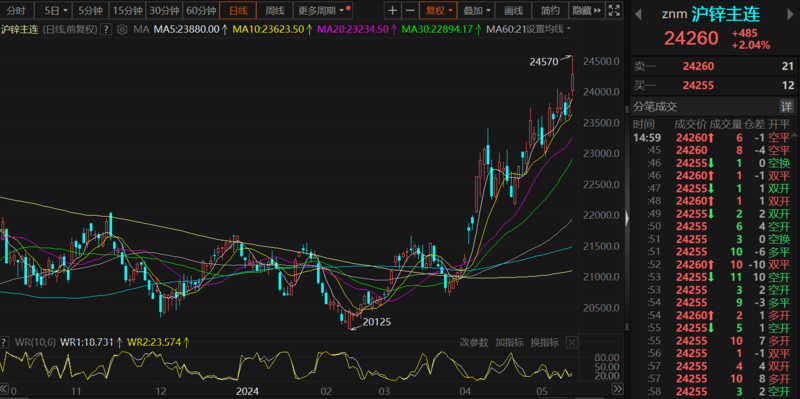Open MA indicator settings gear icon
The width and height of the screenshot is (800, 399).
click(122, 30)
